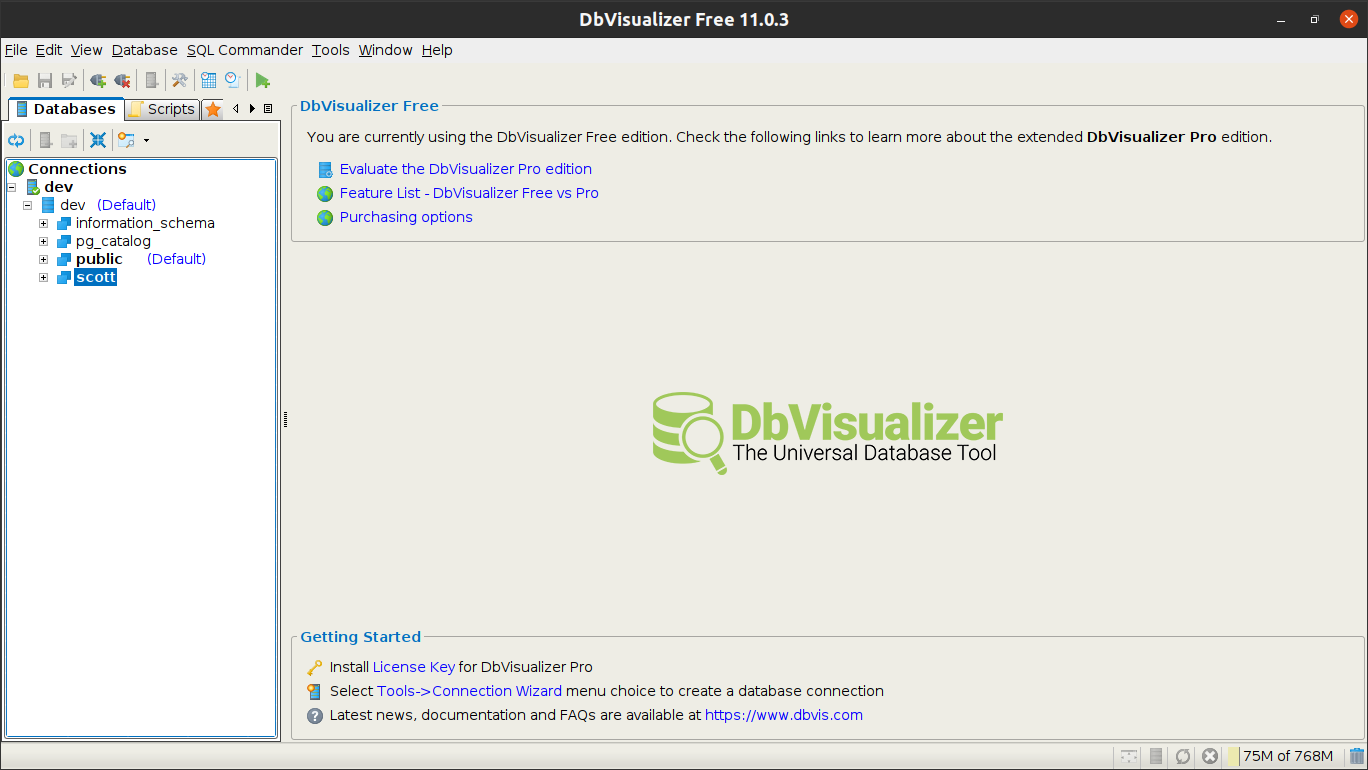Open the dropdown arrow beside the filter icon
The image size is (1368, 770).
[146, 140]
